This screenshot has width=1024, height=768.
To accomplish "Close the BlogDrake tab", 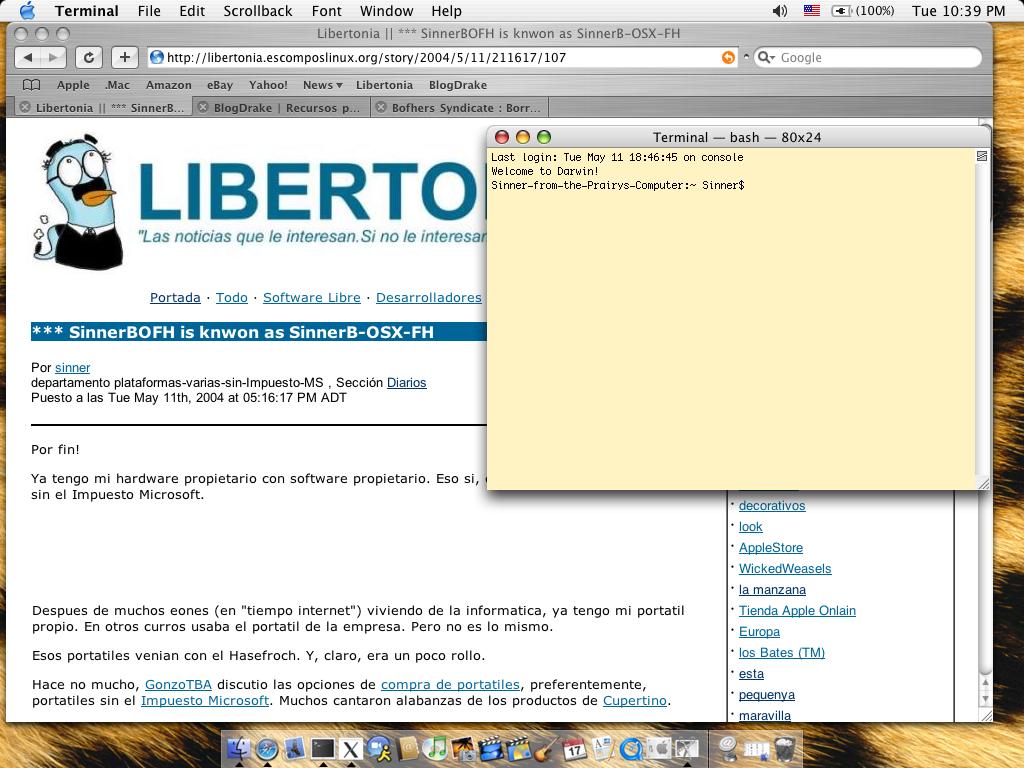I will (x=203, y=107).
